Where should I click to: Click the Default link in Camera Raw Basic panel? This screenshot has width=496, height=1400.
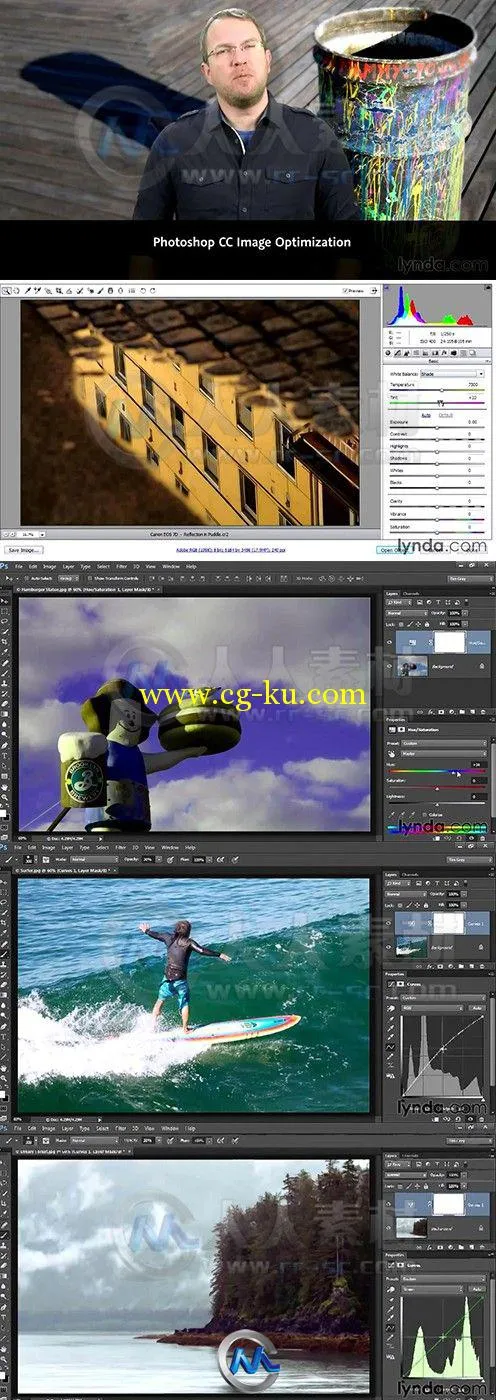446,413
